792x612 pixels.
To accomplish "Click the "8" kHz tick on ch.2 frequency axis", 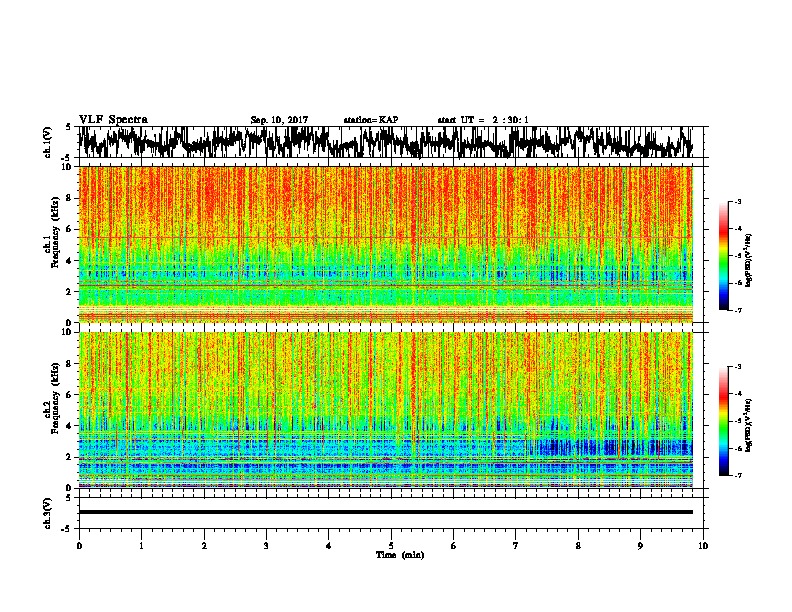I will tap(70, 364).
